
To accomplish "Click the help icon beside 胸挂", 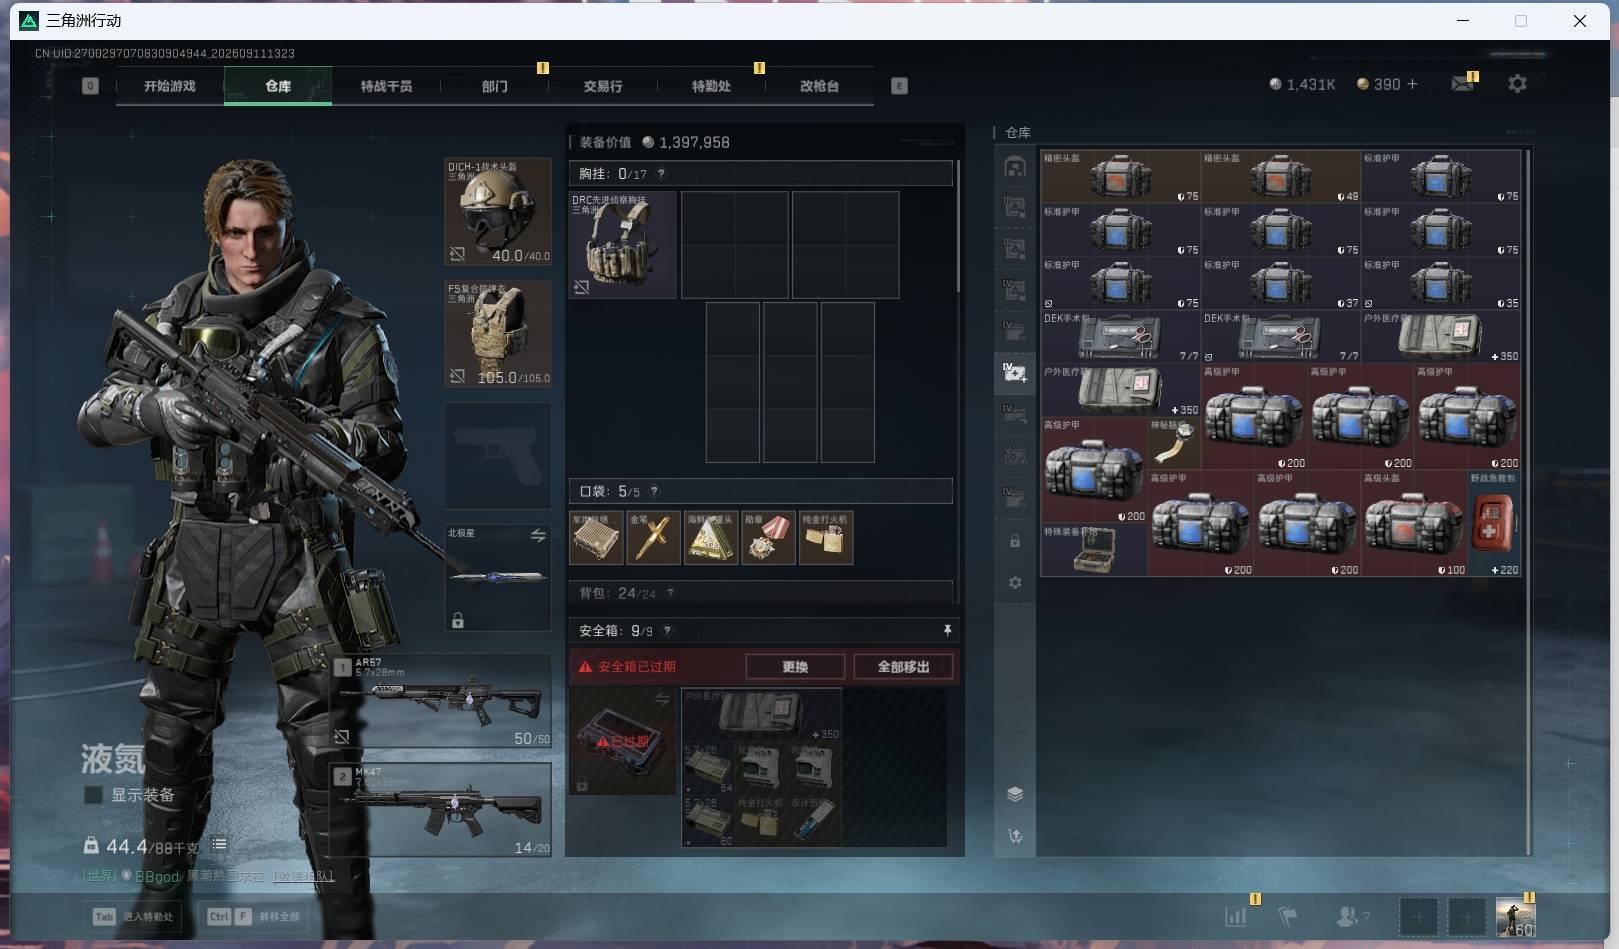I will click(661, 174).
